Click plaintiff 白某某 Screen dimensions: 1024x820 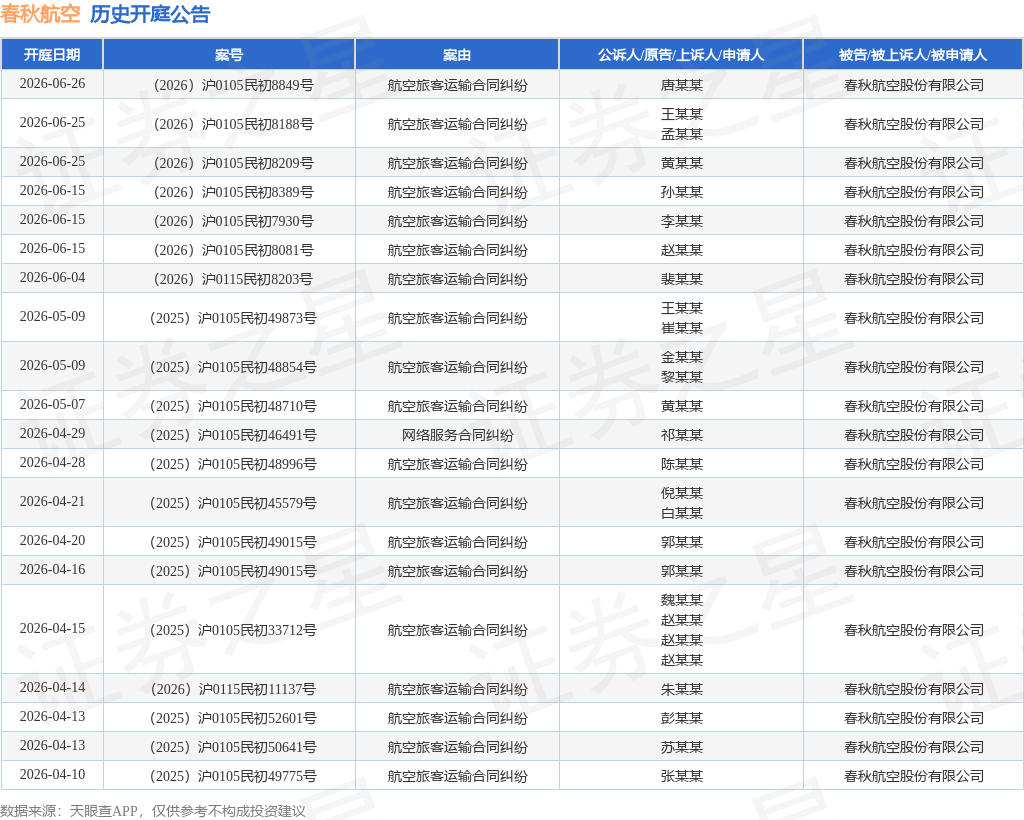coord(682,513)
